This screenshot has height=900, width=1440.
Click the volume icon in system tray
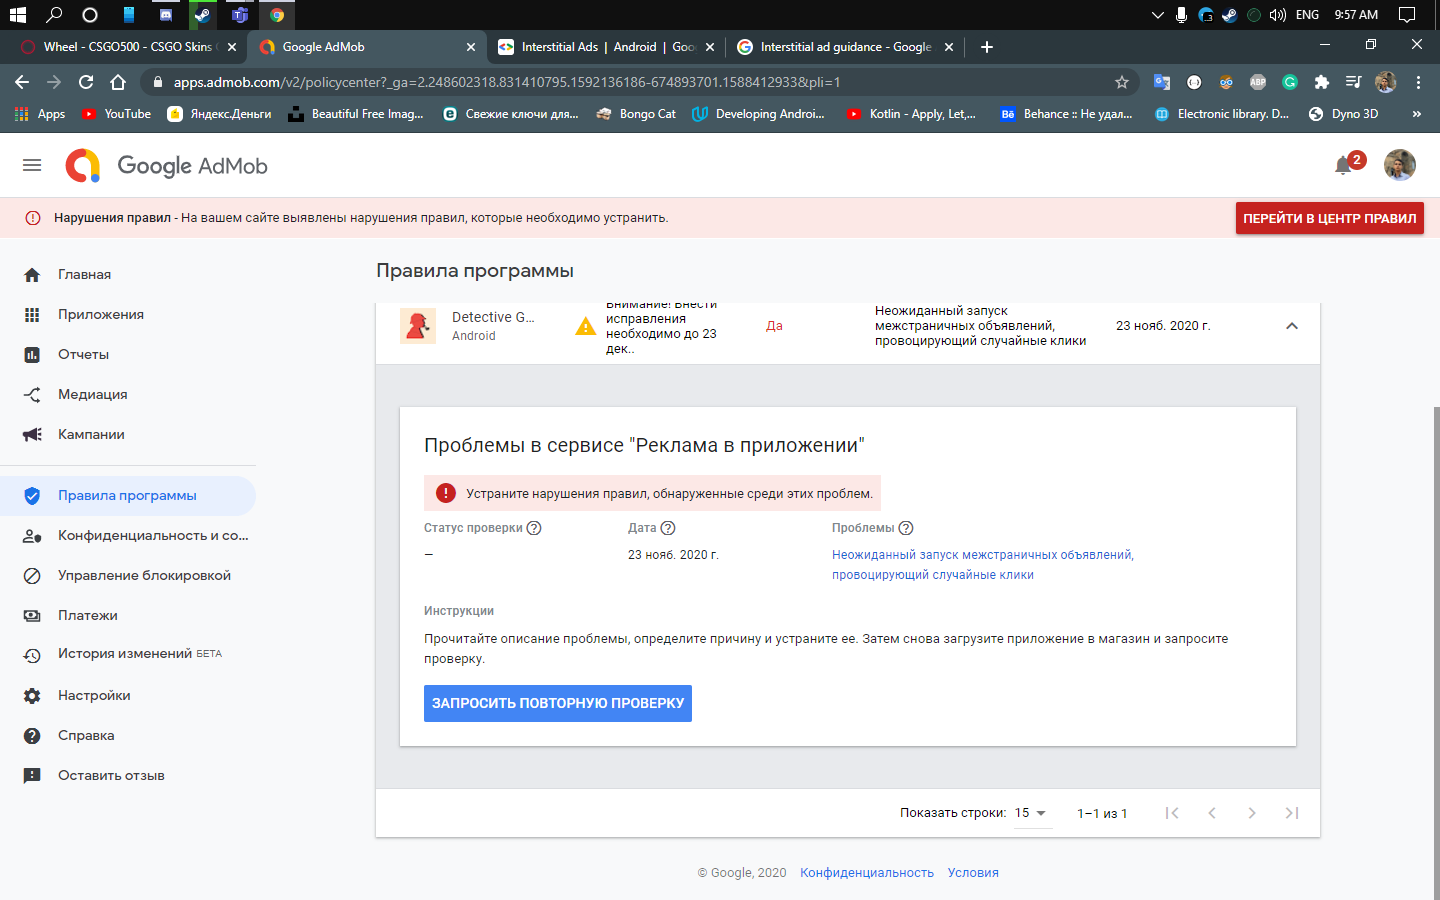(x=1278, y=15)
